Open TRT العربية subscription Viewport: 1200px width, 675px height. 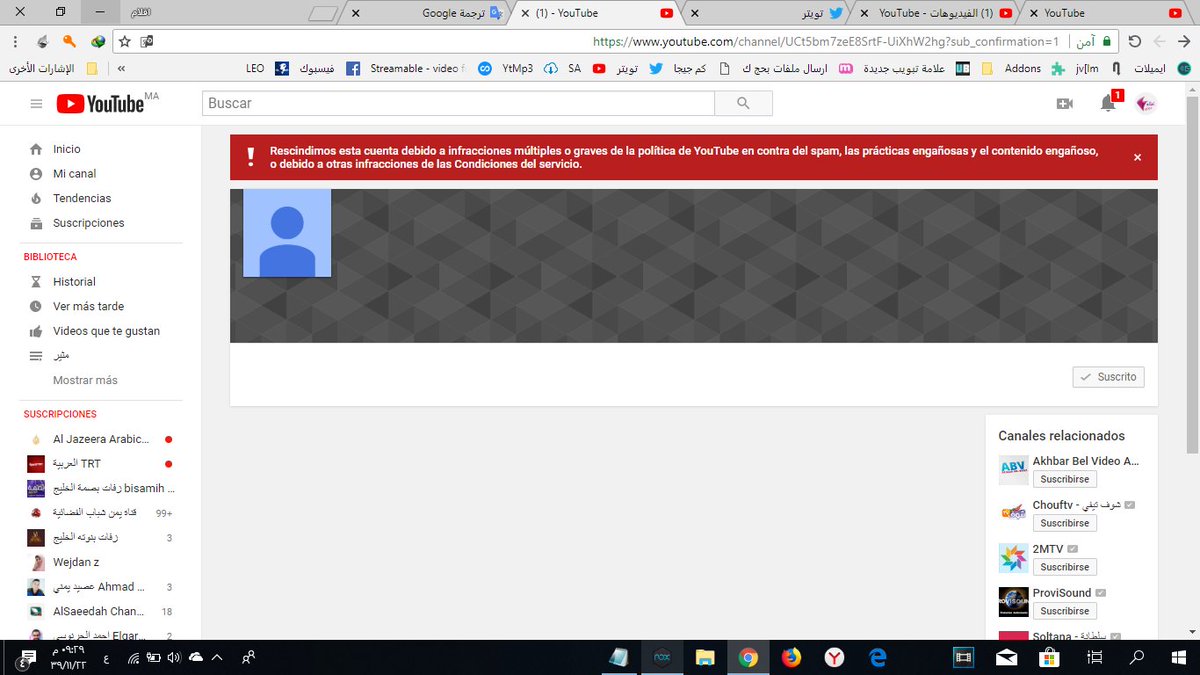[x=77, y=464]
